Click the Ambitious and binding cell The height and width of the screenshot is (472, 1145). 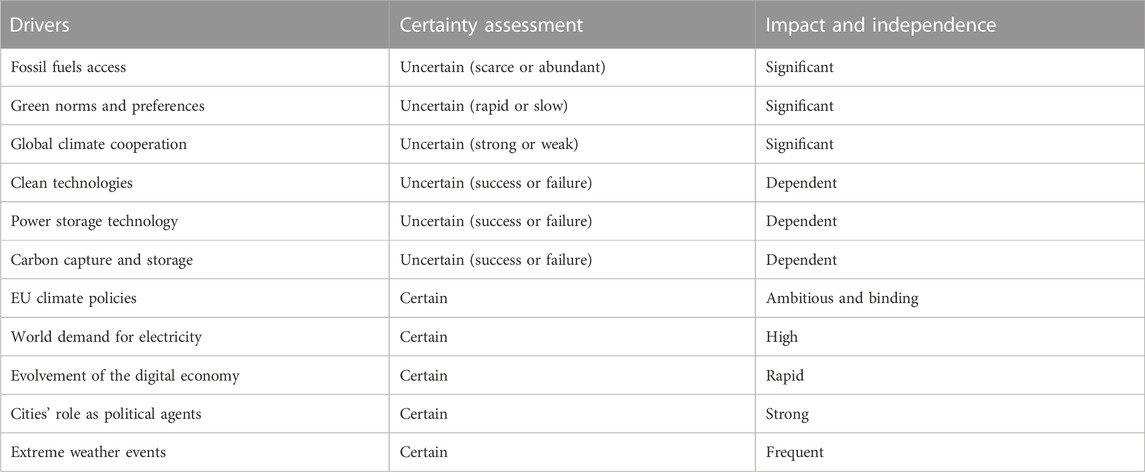pos(950,298)
